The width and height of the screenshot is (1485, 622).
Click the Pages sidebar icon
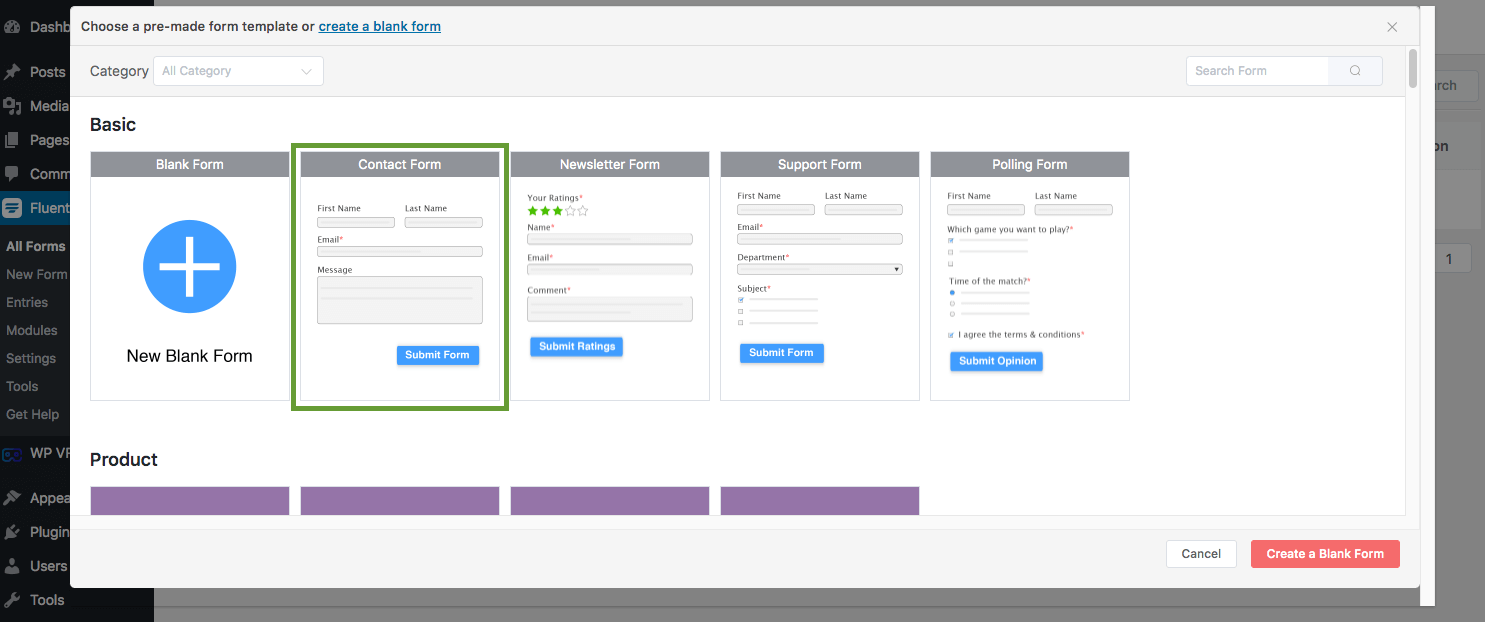(12, 139)
